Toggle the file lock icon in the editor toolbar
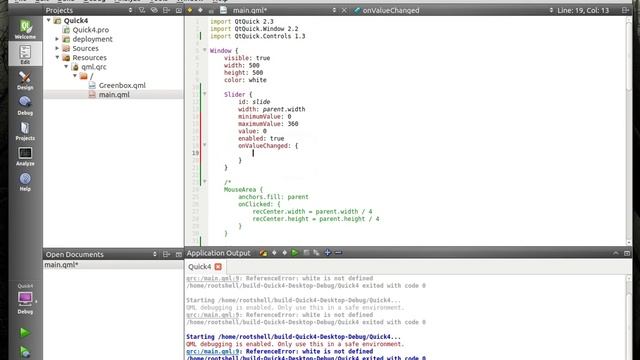The image size is (640, 360). pyautogui.click(x=211, y=10)
